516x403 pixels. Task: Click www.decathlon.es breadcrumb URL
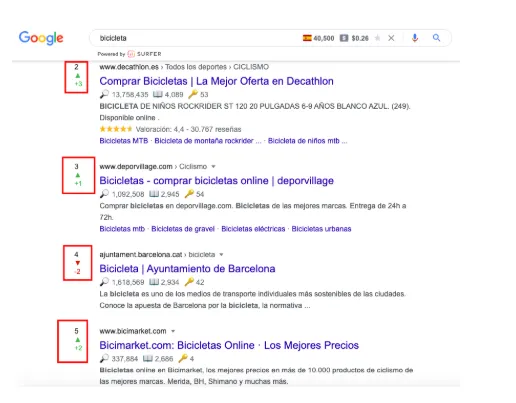pos(129,67)
